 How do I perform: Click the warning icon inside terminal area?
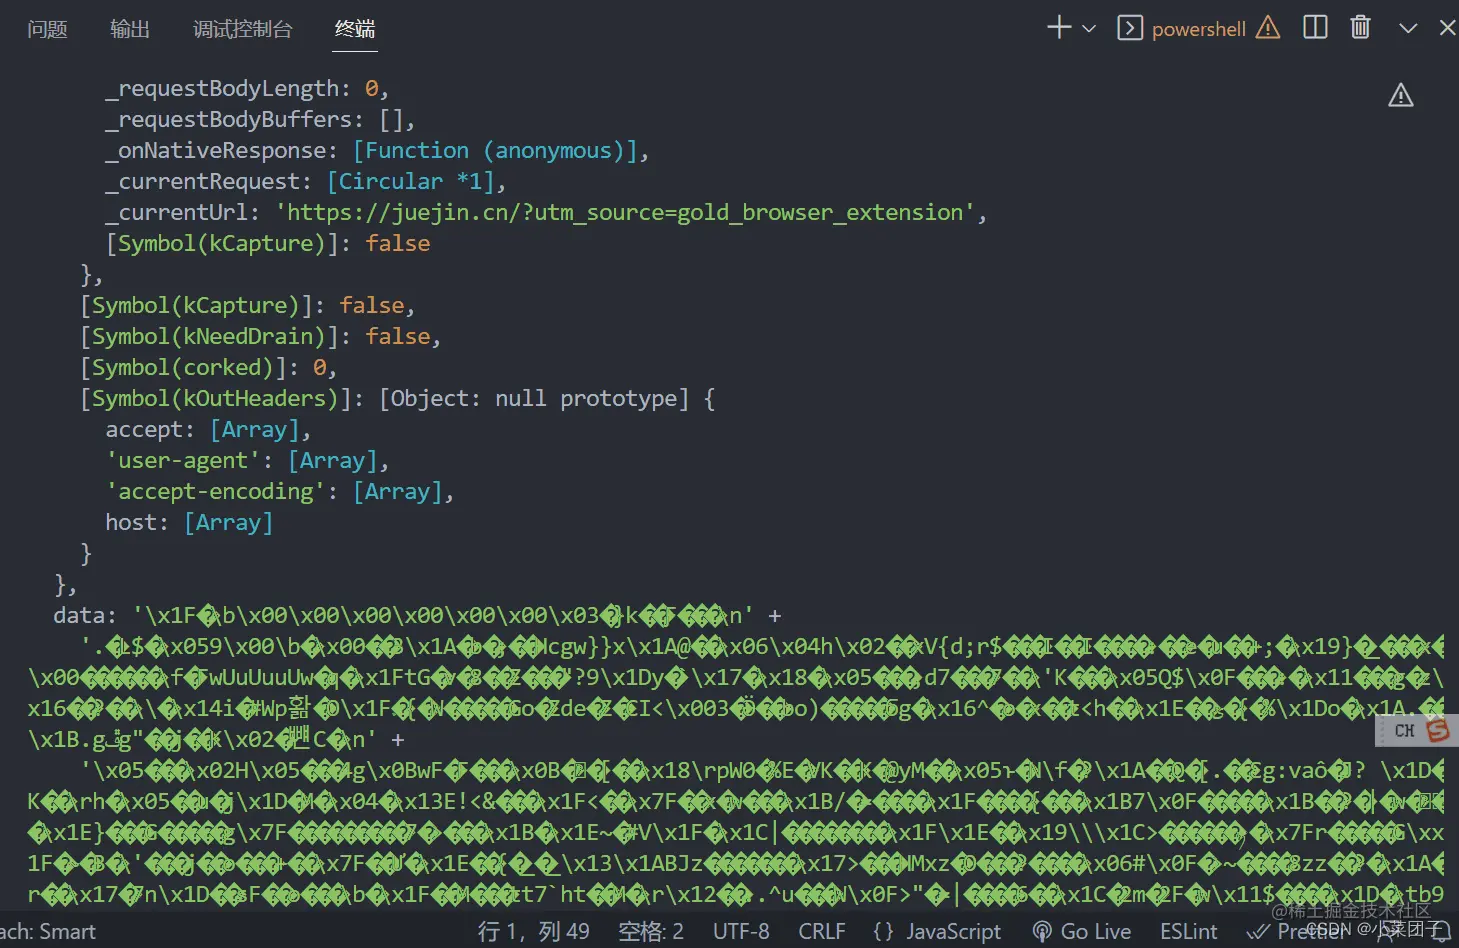pos(1401,95)
